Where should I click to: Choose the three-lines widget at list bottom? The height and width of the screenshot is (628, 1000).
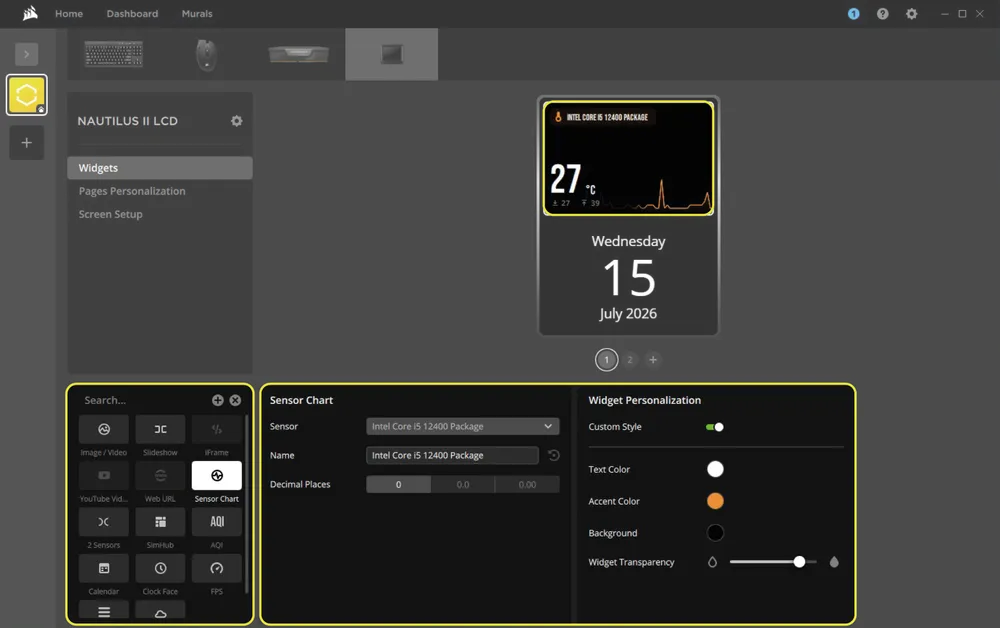point(104,610)
